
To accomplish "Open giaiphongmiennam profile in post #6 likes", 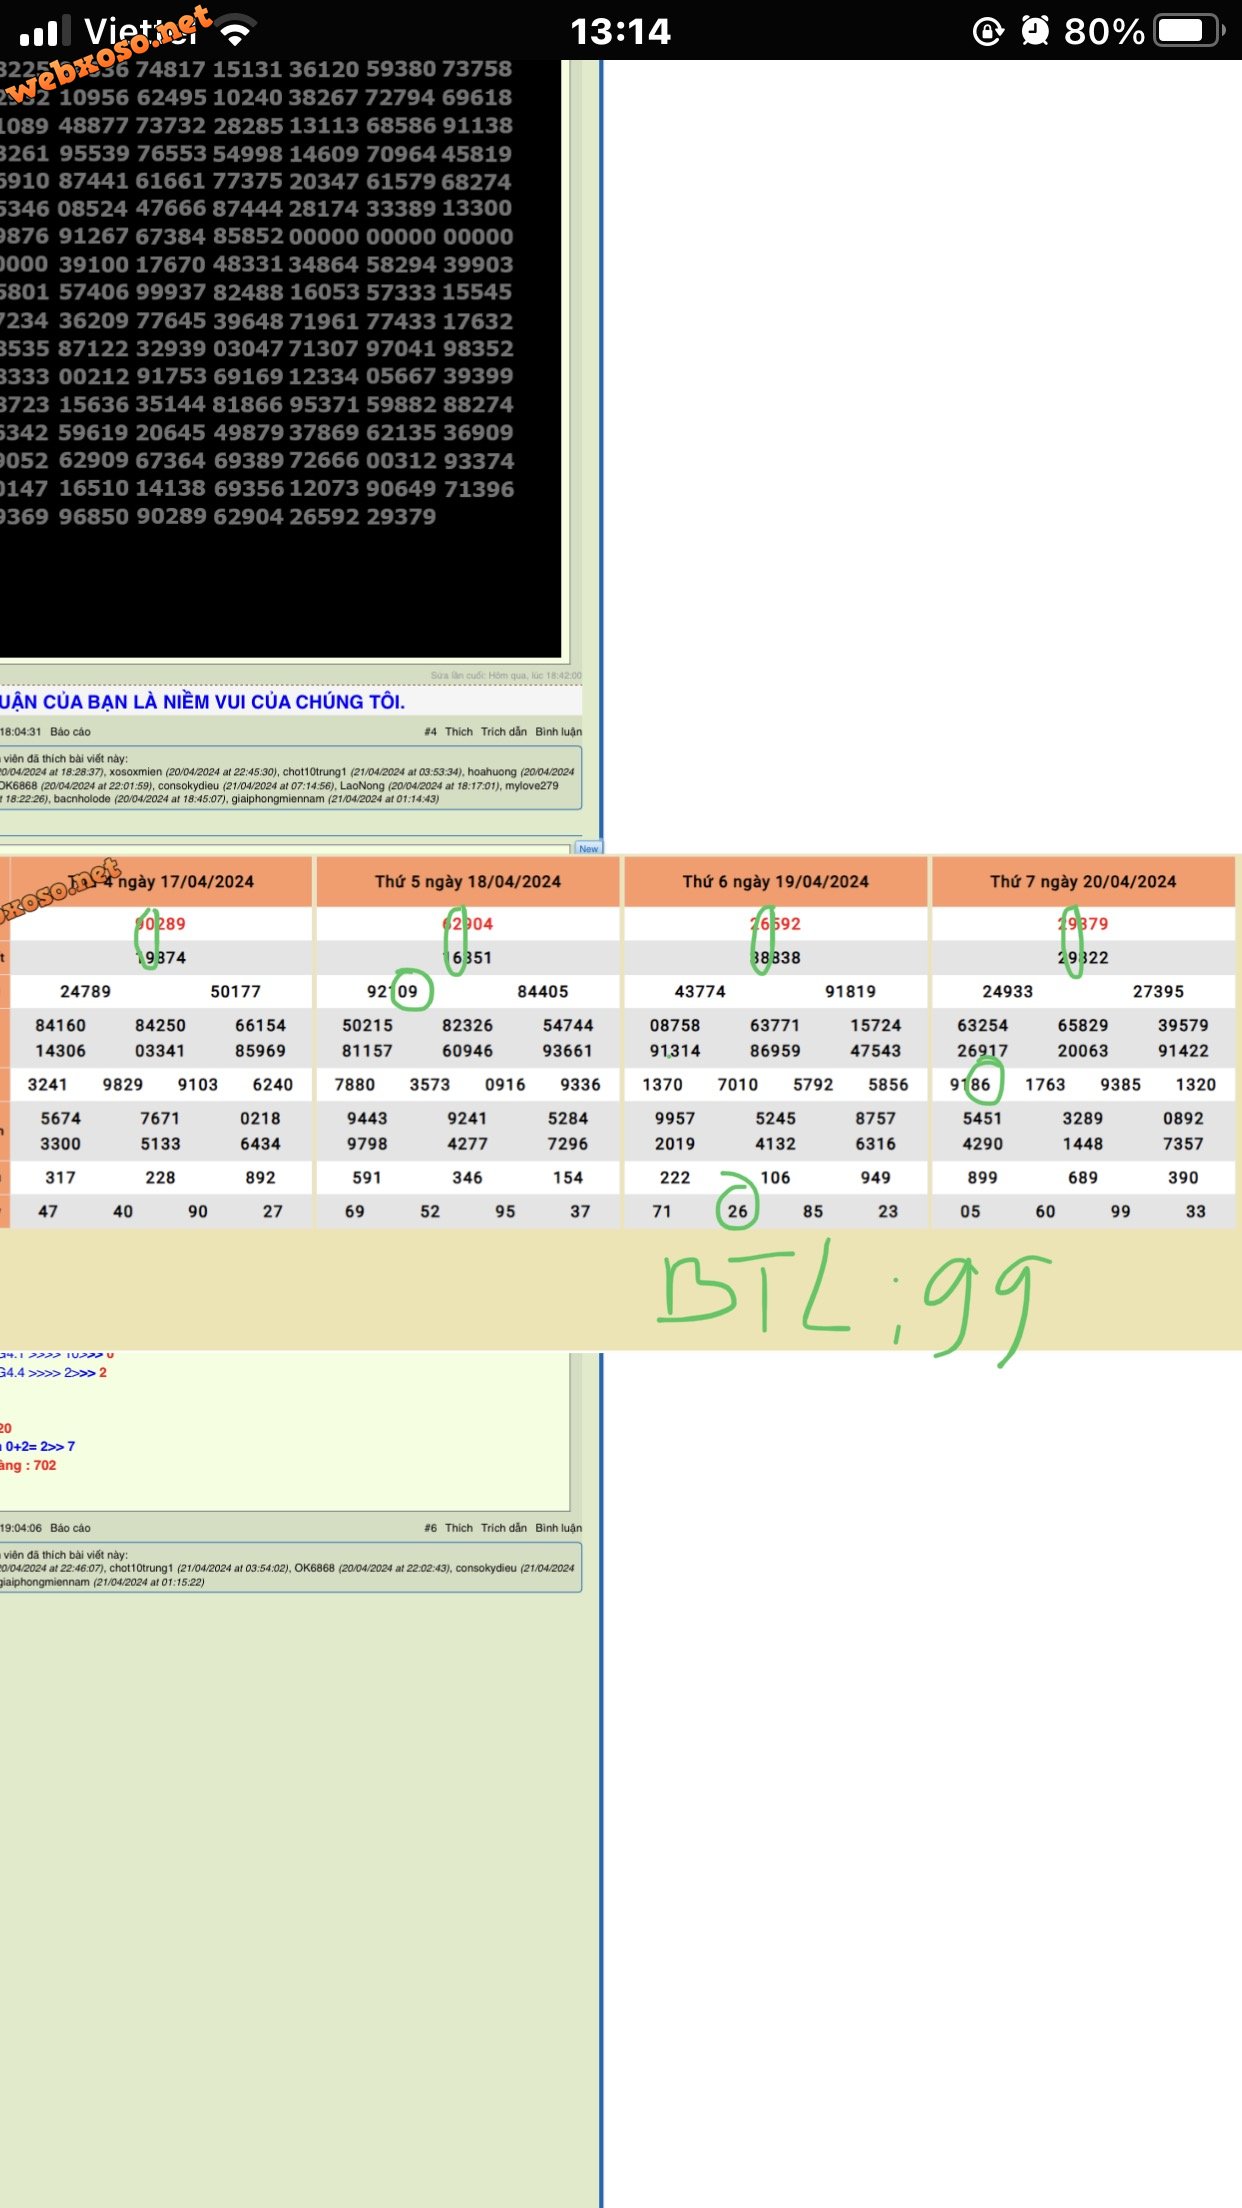I will pyautogui.click(x=44, y=1582).
